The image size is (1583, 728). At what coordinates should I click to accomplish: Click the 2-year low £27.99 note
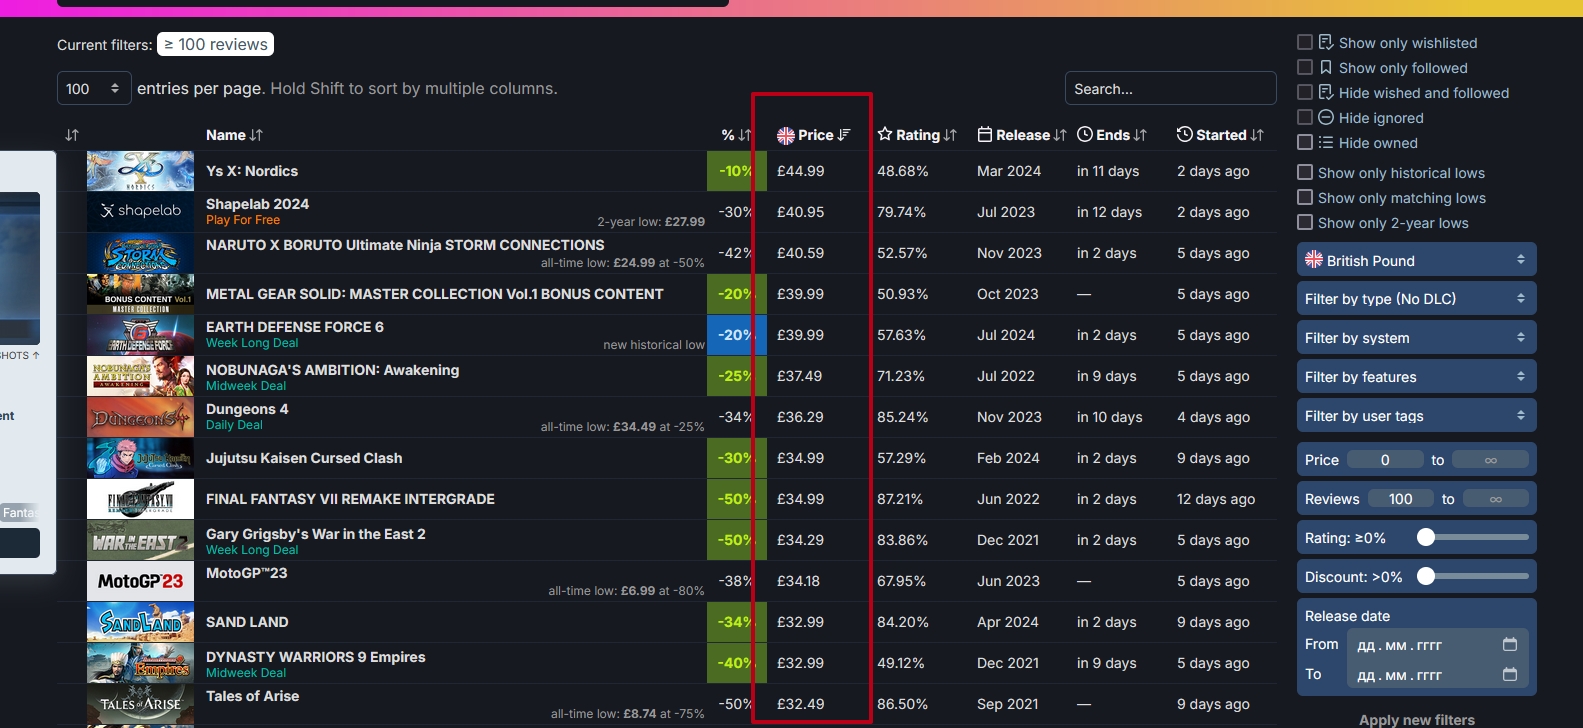[x=651, y=222]
